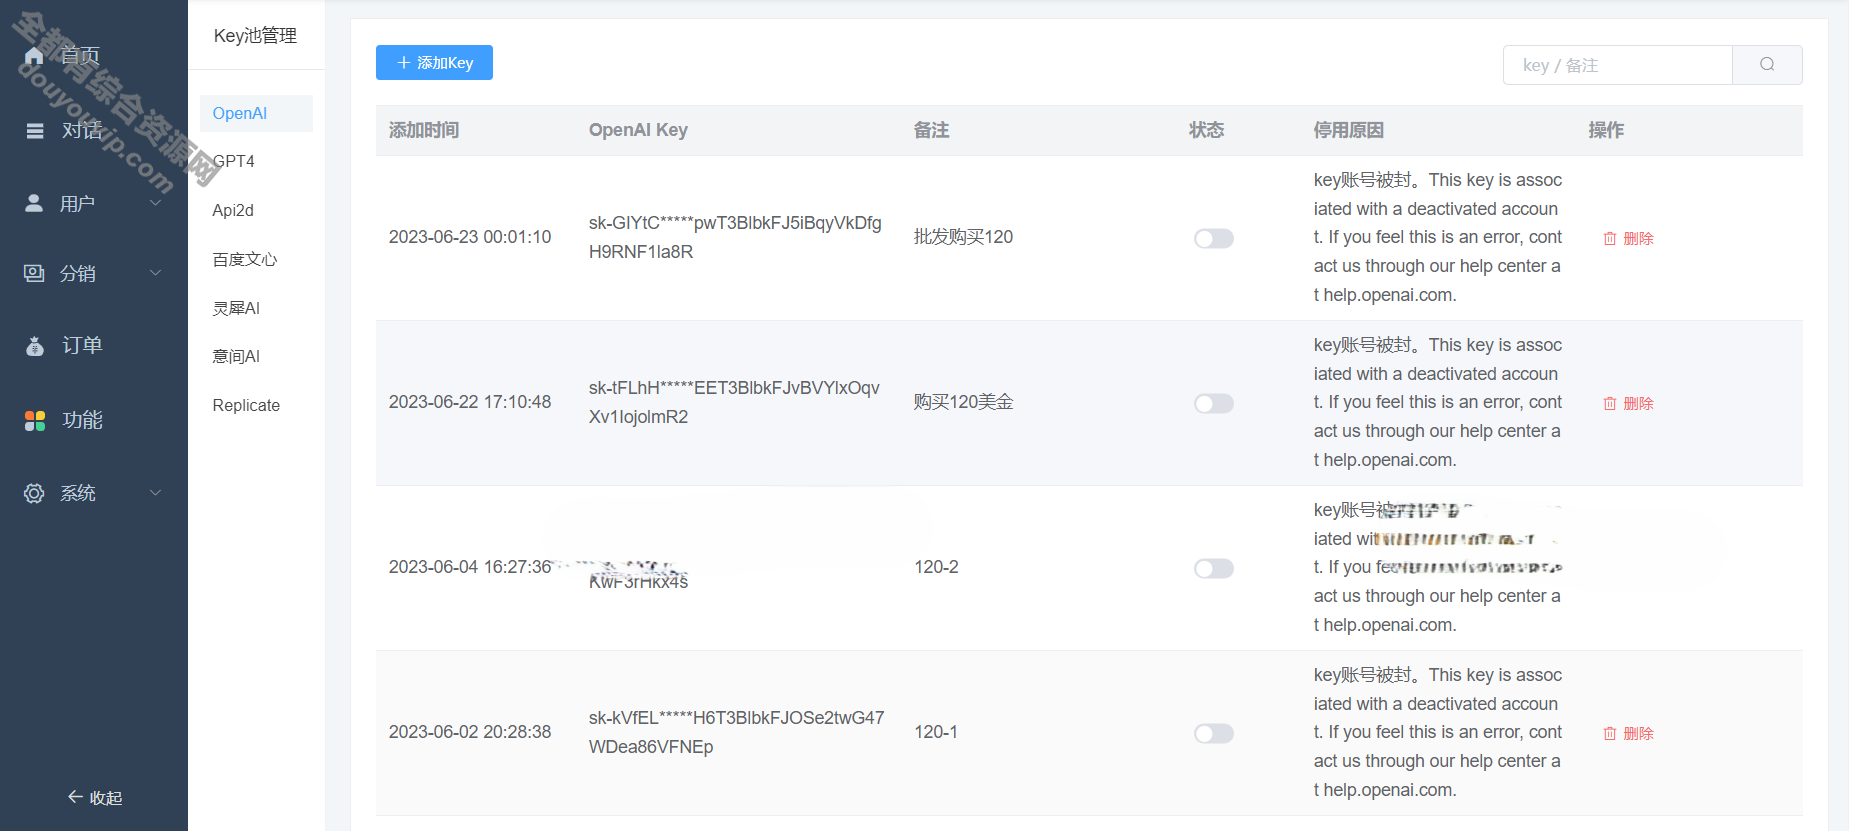The width and height of the screenshot is (1849, 831).
Task: Click the 功能 colored grid icon
Action: coord(35,421)
